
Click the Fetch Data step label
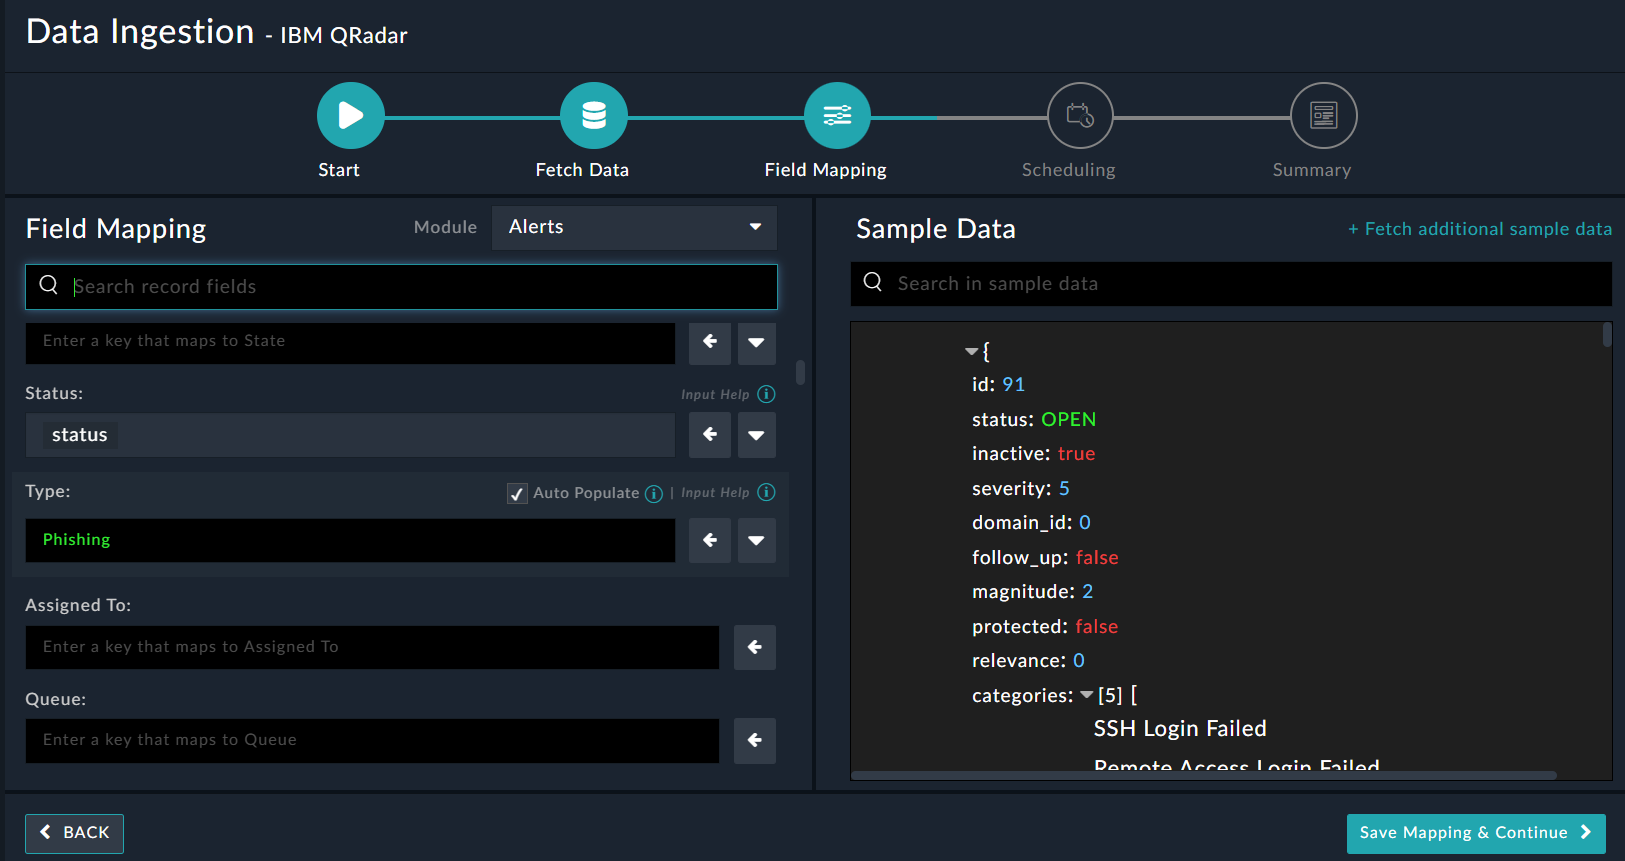click(582, 170)
